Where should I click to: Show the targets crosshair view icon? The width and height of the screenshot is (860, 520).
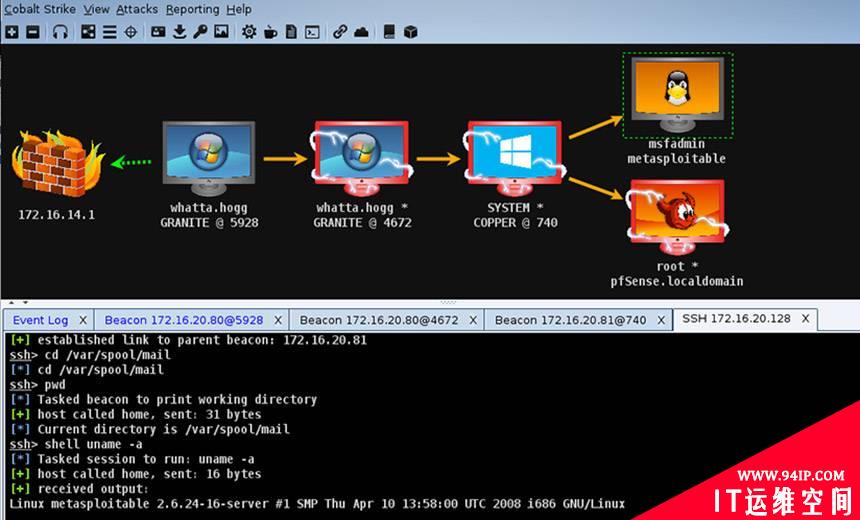131,32
